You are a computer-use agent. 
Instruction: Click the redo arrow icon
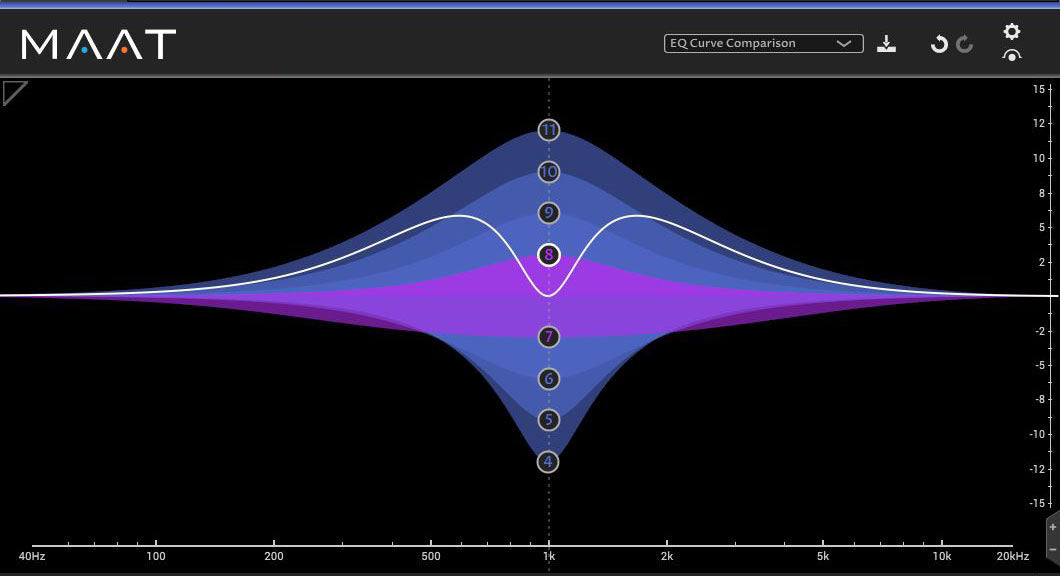(965, 44)
